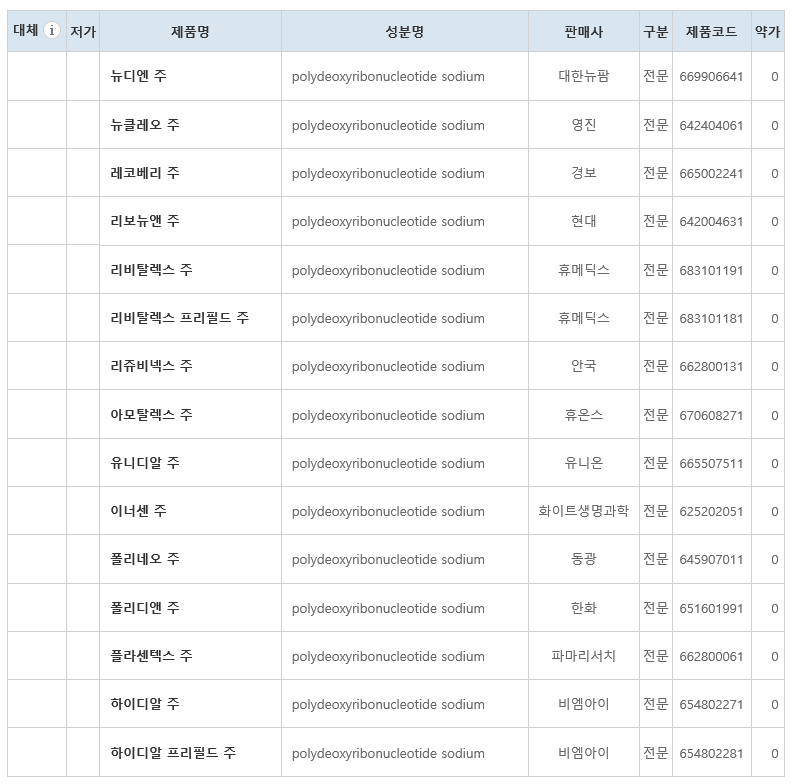Image resolution: width=792 pixels, height=784 pixels.
Task: Click seller 휴메딕스 in 리비탈렉스 프리필드 주 row
Action: click(x=583, y=318)
